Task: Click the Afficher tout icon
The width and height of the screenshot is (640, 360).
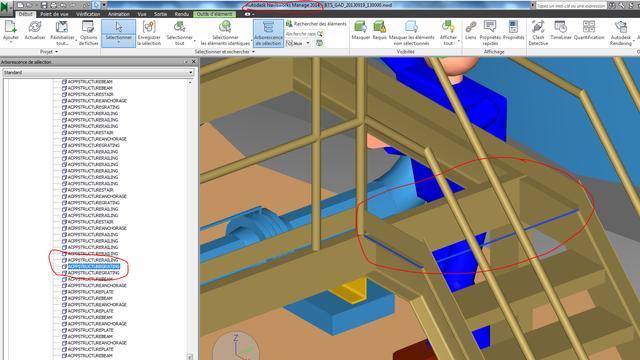Action: tap(448, 27)
